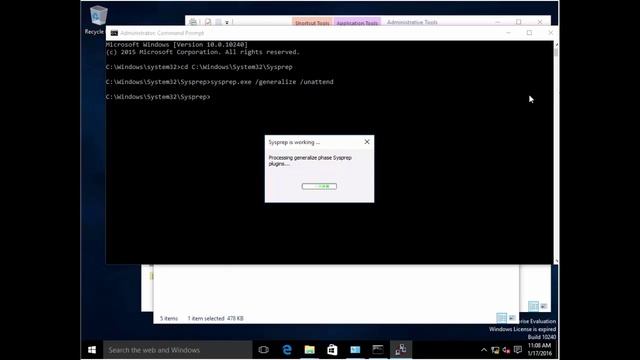Open the network tray icon
The height and width of the screenshot is (360, 640).
[x=495, y=350]
